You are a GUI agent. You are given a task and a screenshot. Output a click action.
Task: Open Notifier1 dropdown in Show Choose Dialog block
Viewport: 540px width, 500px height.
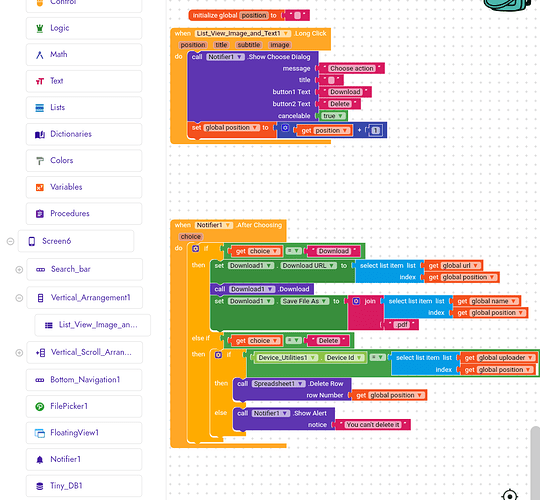tap(226, 57)
